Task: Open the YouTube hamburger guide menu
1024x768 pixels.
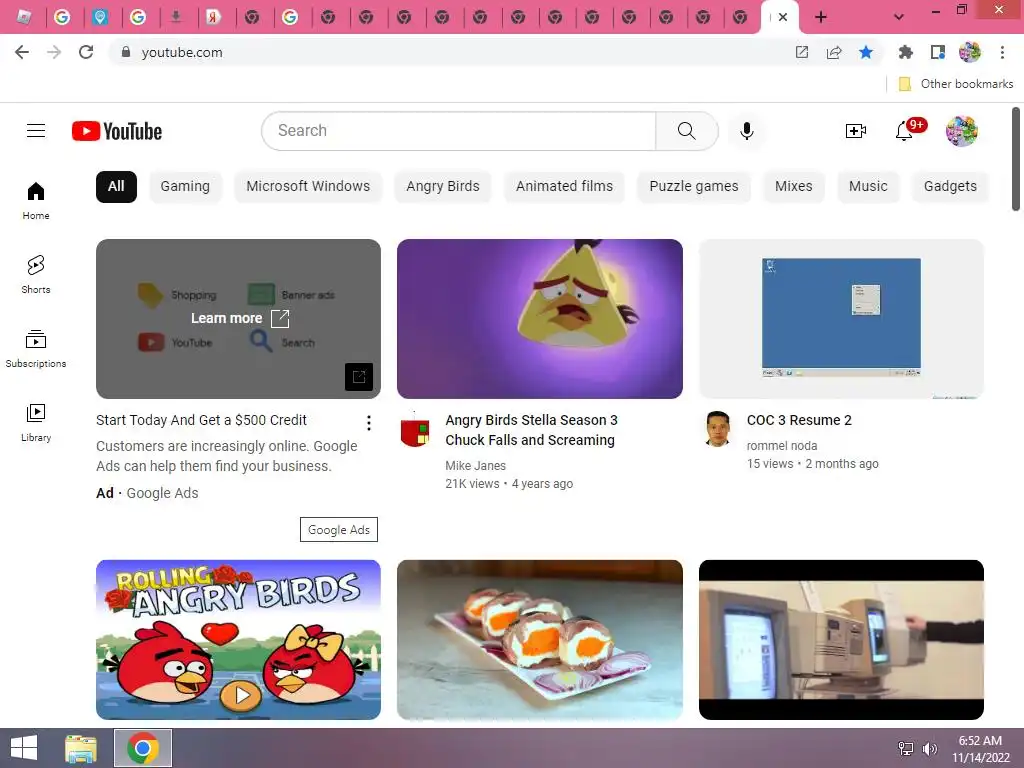Action: 36,131
